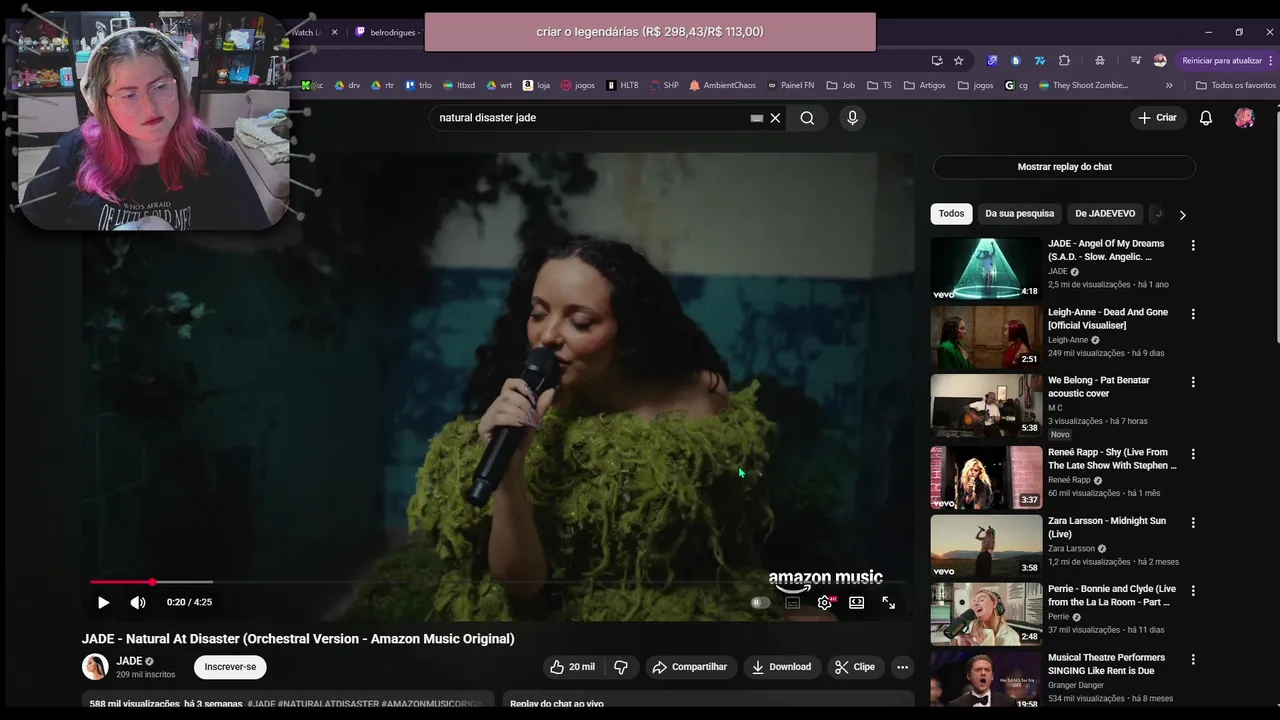The height and width of the screenshot is (720, 1280).
Task: Close the Watch browser tab
Action: [x=334, y=32]
